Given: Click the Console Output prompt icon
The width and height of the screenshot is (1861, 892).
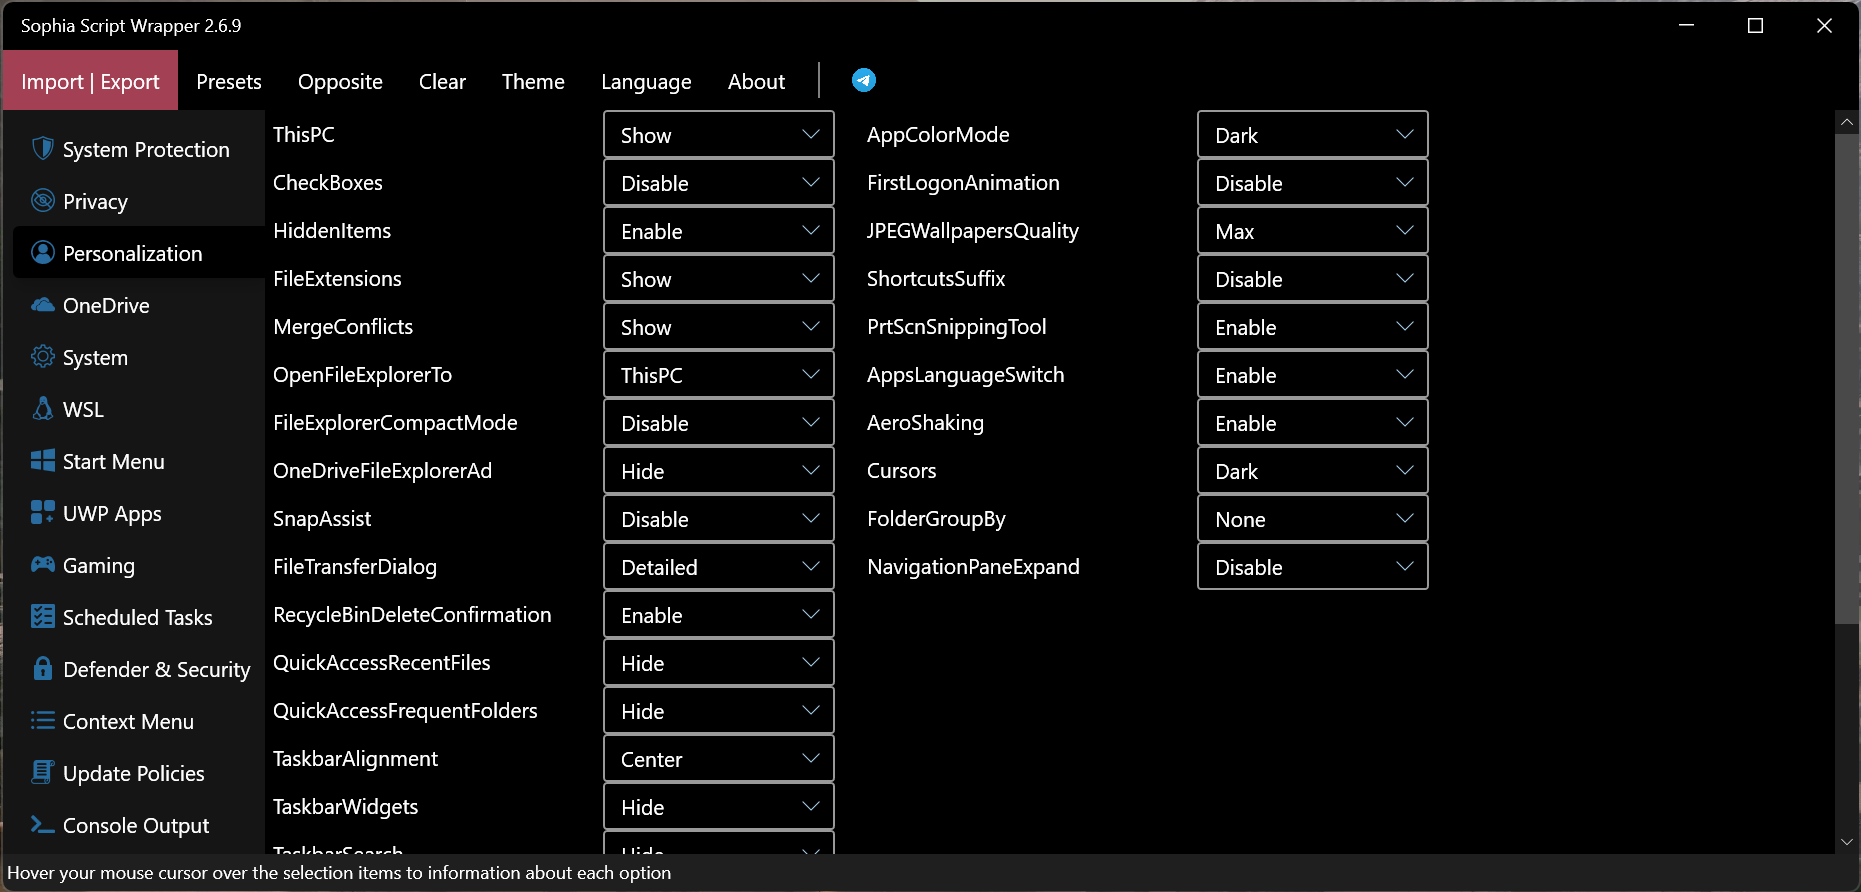Looking at the screenshot, I should 42,824.
